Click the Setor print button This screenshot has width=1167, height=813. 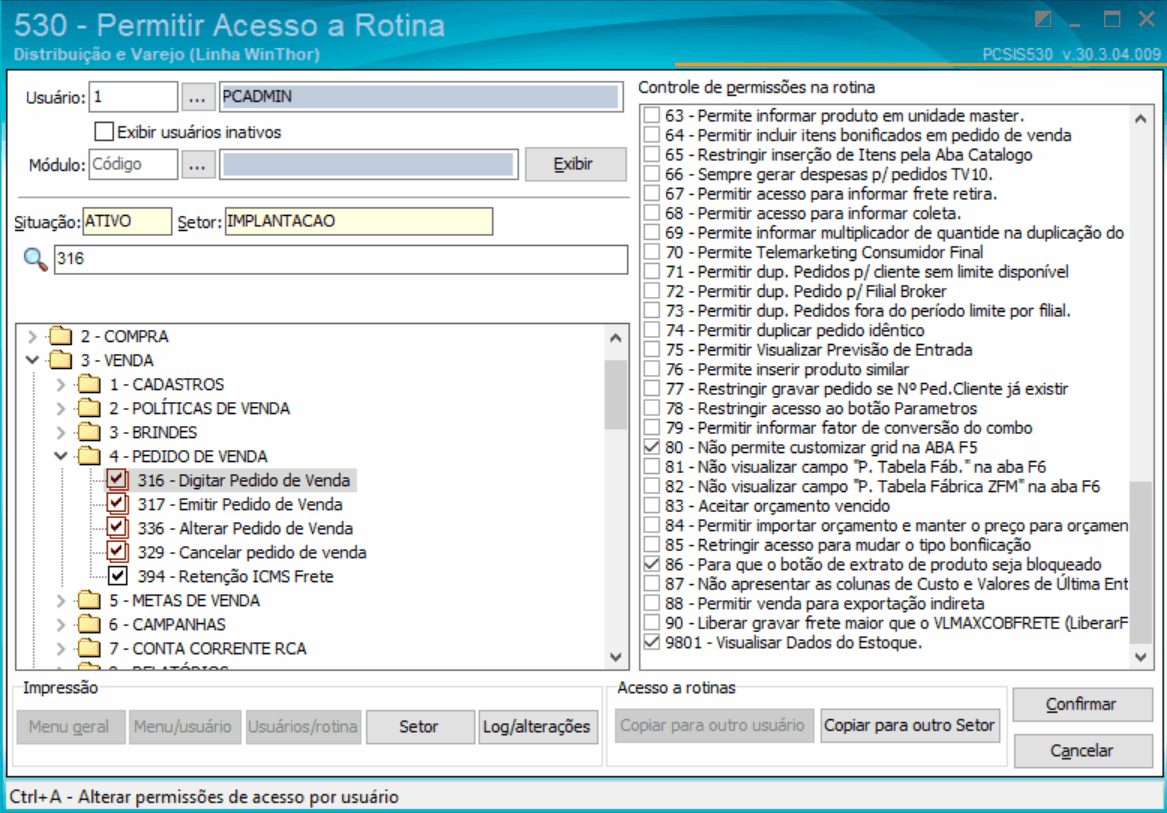[x=420, y=727]
